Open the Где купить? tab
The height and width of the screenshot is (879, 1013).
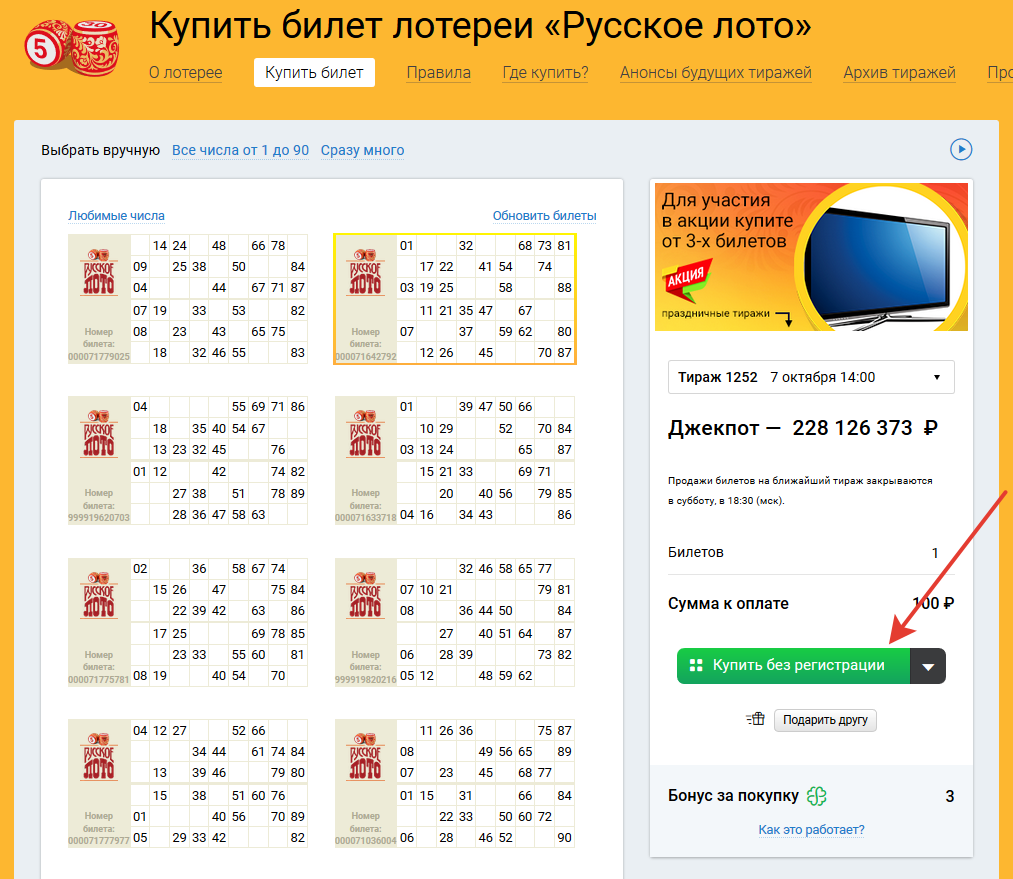click(x=545, y=72)
